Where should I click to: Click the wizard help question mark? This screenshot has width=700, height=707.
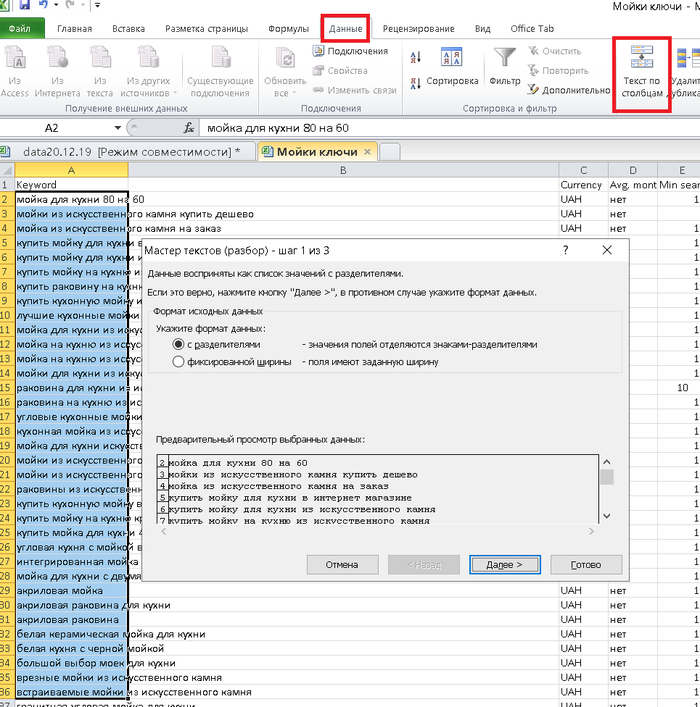pos(565,250)
